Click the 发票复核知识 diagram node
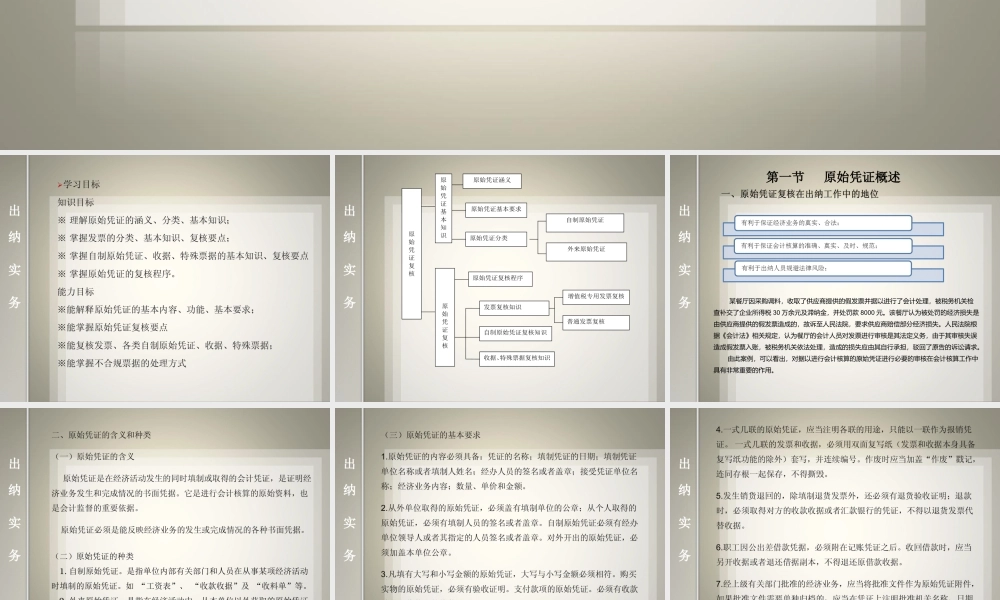Image resolution: width=1000 pixels, height=600 pixels. pos(515,308)
